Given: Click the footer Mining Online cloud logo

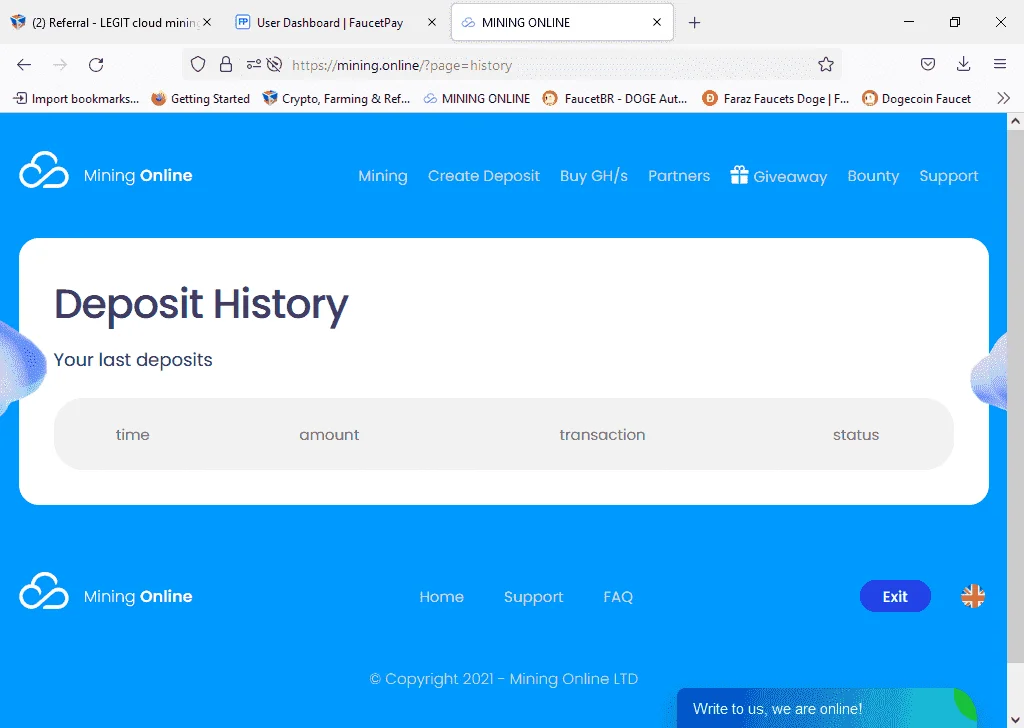Looking at the screenshot, I should [x=44, y=591].
